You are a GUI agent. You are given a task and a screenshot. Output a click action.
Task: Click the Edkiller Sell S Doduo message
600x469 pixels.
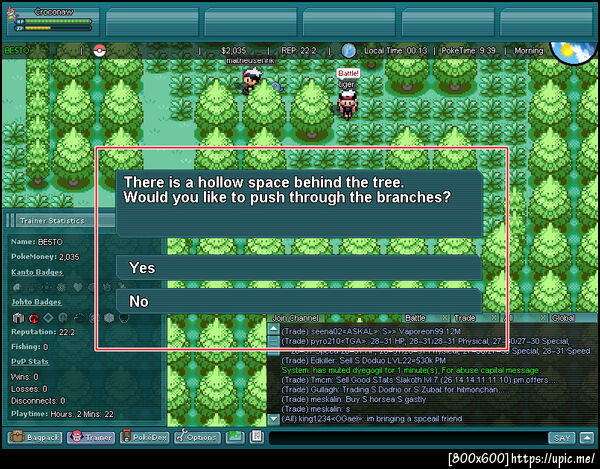pos(364,360)
